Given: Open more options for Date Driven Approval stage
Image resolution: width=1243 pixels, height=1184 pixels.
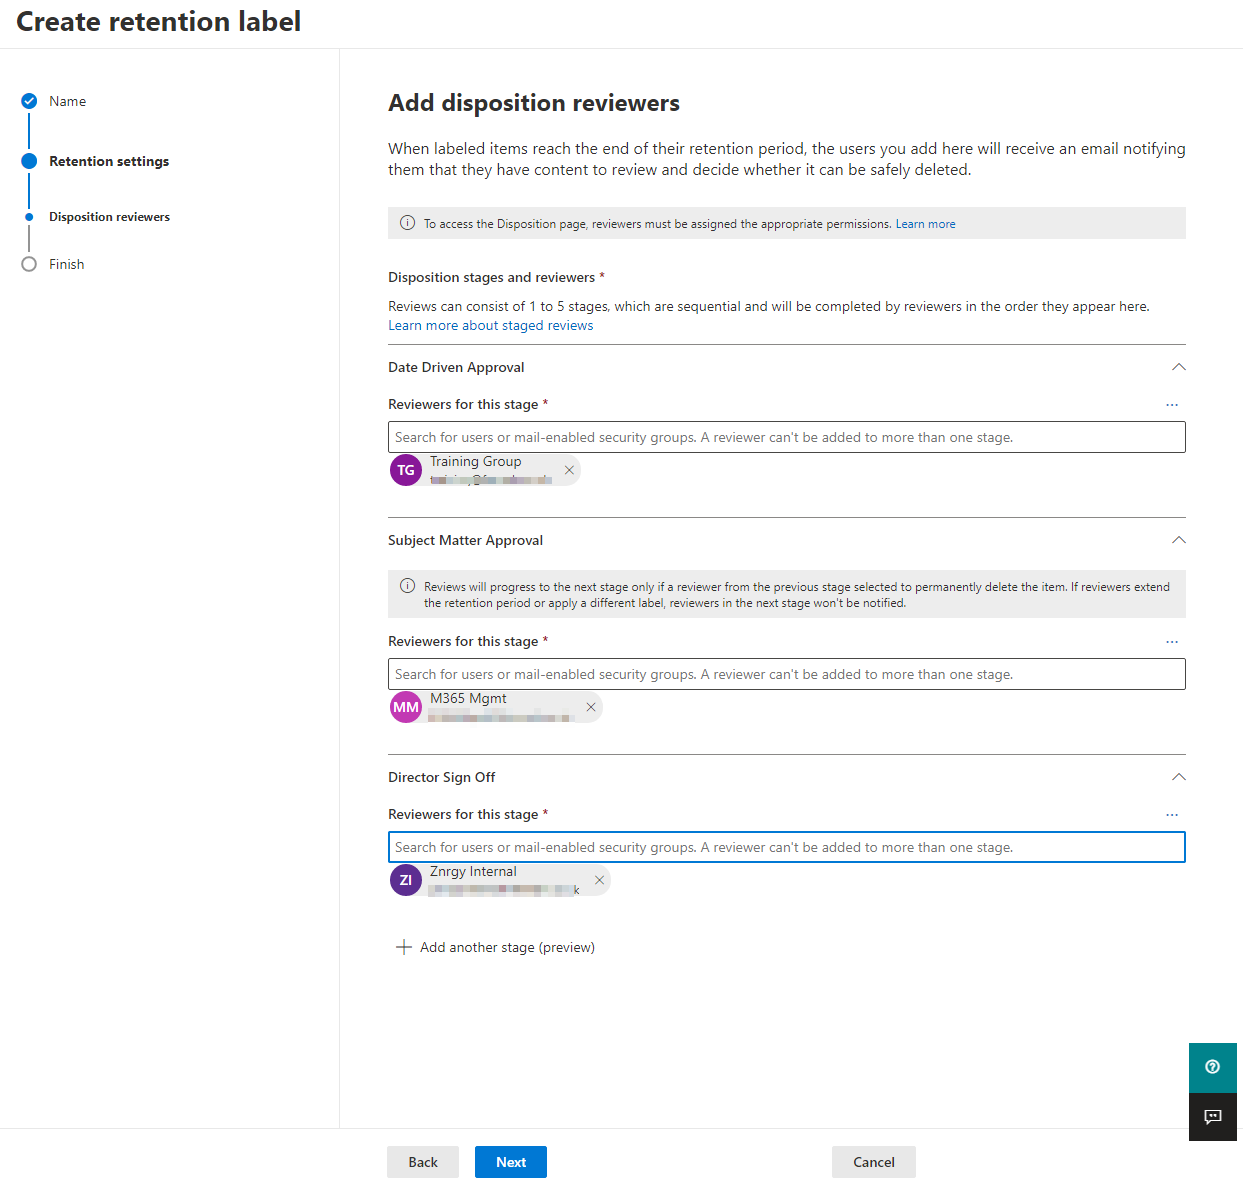Looking at the screenshot, I should (1172, 405).
